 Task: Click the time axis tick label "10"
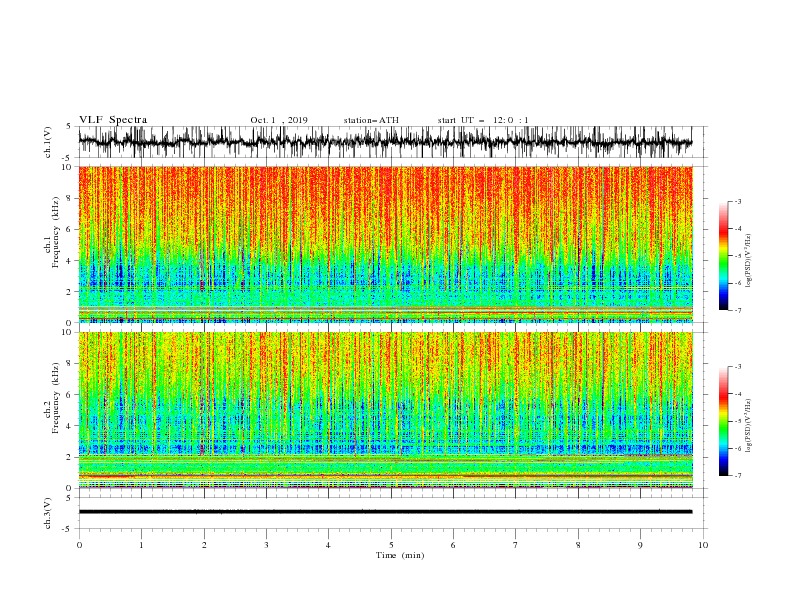coord(703,545)
